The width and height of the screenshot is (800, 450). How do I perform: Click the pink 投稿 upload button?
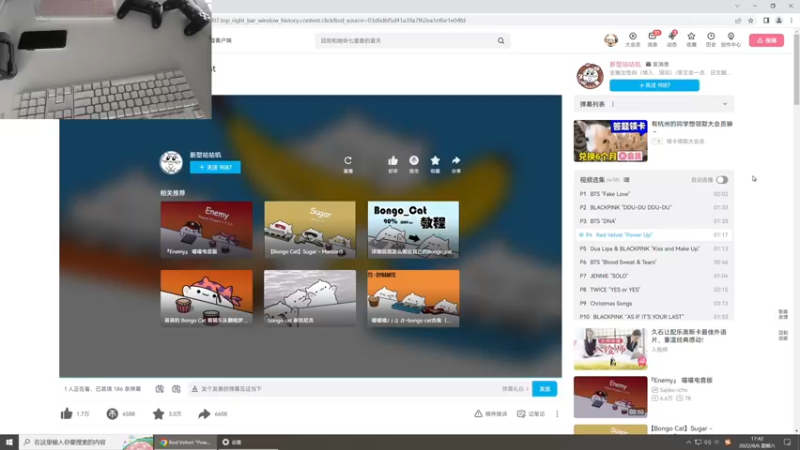pyautogui.click(x=766, y=40)
